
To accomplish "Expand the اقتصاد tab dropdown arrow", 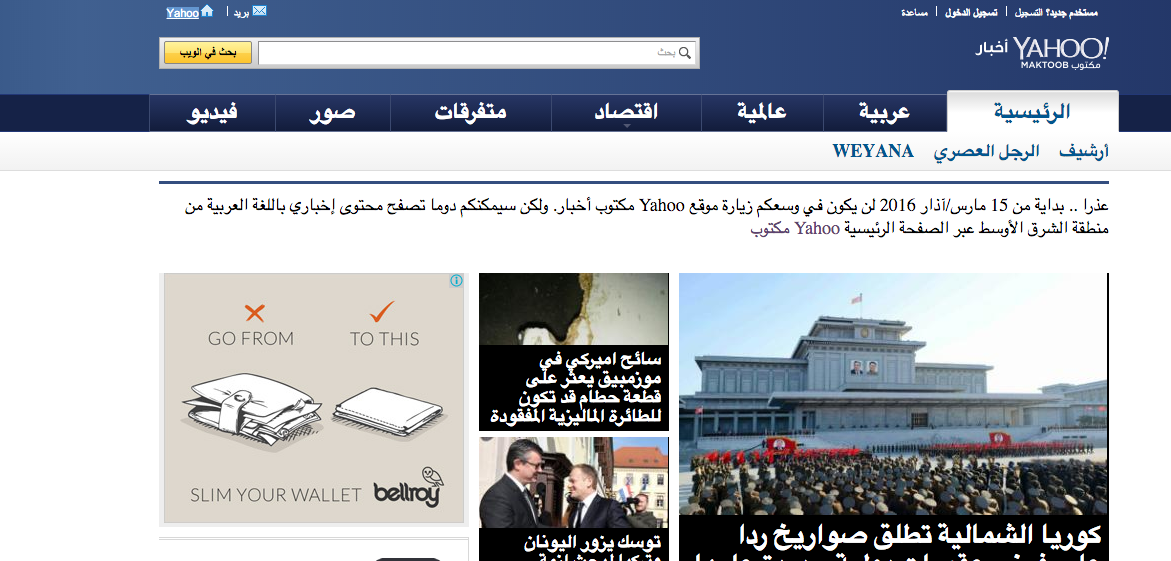I will click(627, 126).
